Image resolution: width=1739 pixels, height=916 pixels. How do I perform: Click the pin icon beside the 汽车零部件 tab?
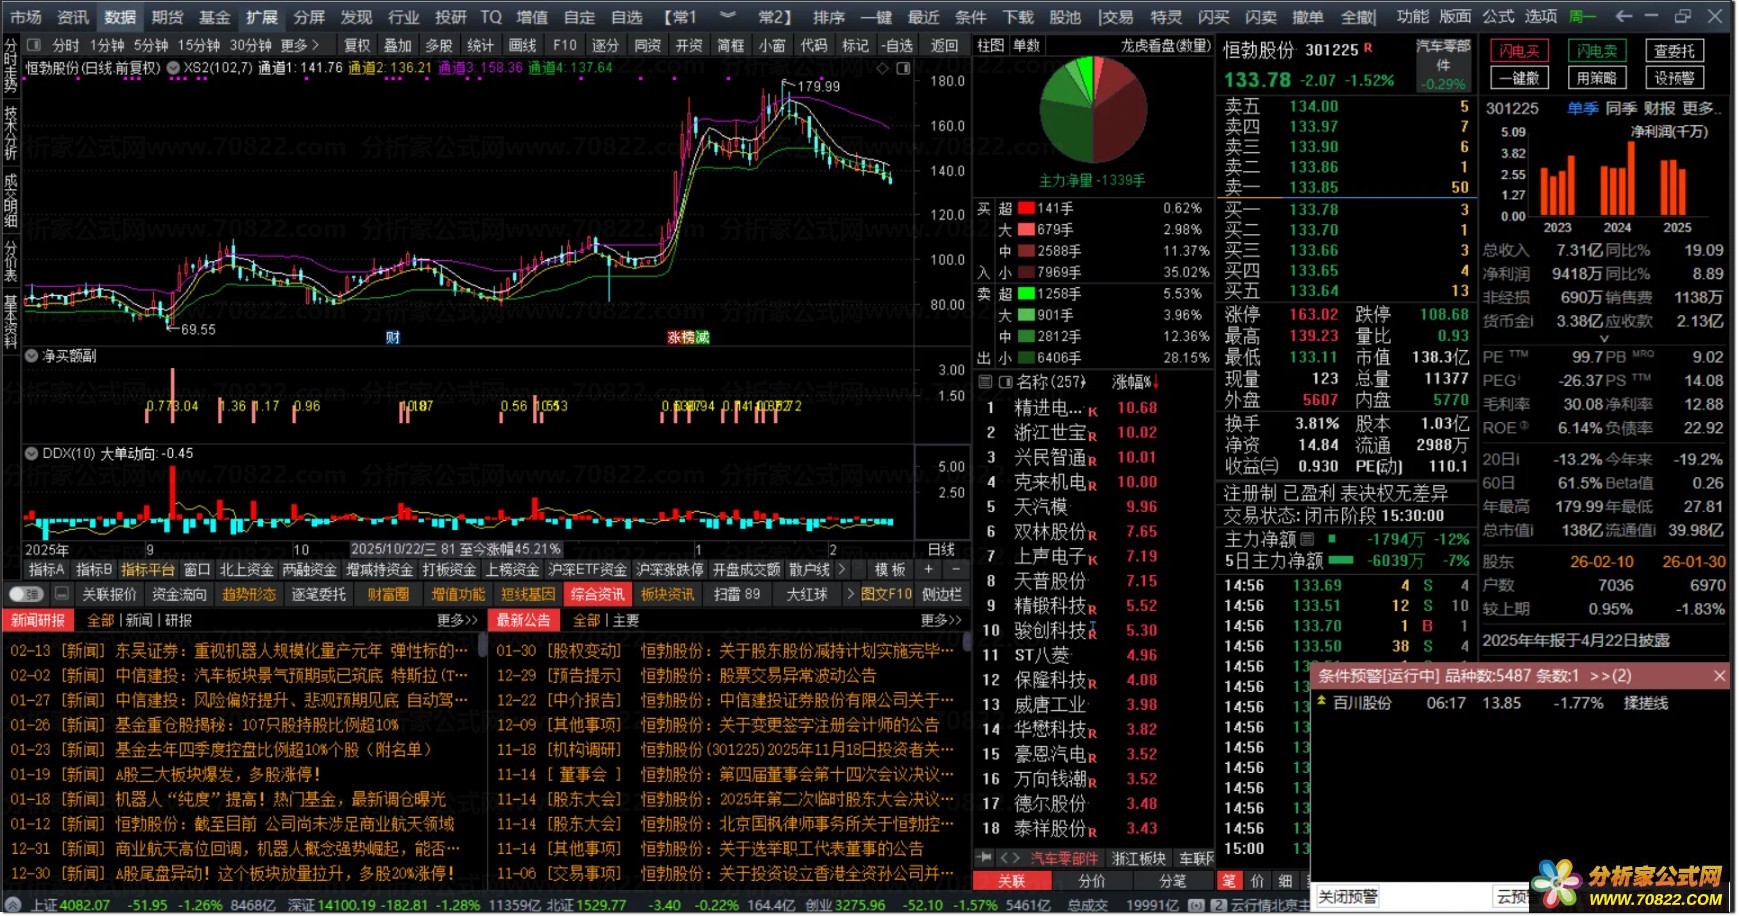[985, 858]
